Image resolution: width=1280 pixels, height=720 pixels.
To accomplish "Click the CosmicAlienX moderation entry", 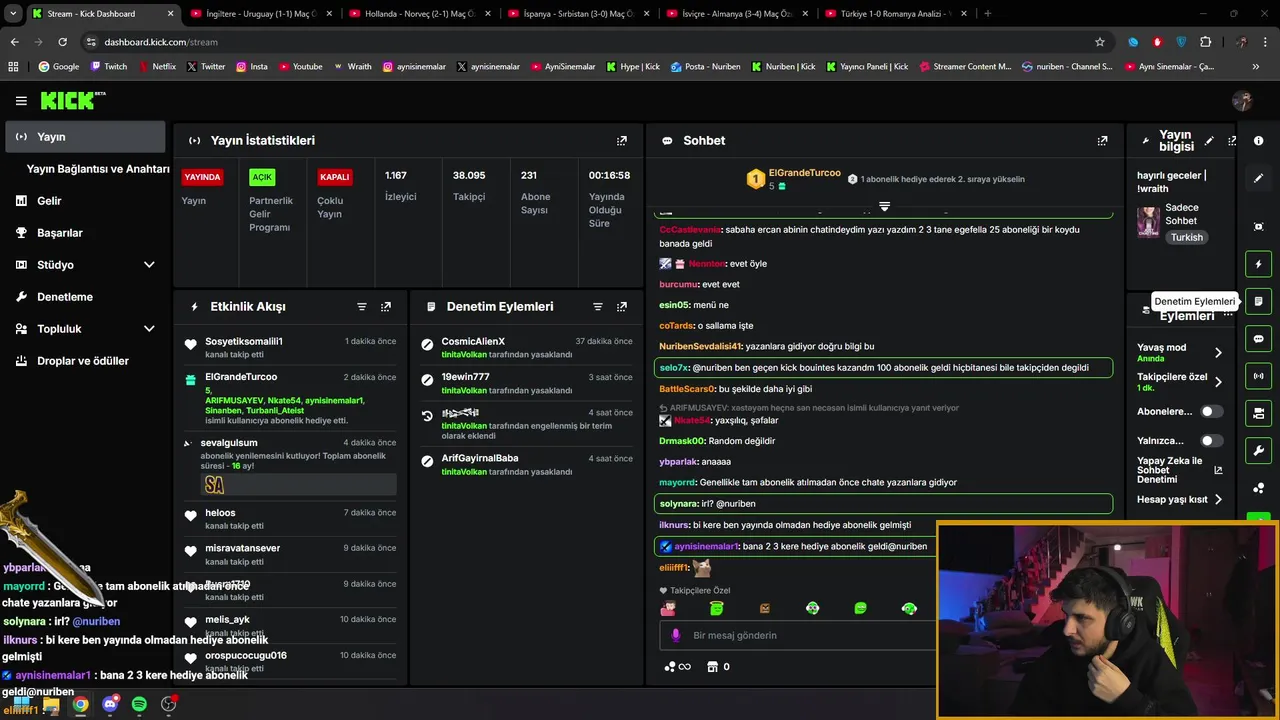I will click(x=527, y=347).
